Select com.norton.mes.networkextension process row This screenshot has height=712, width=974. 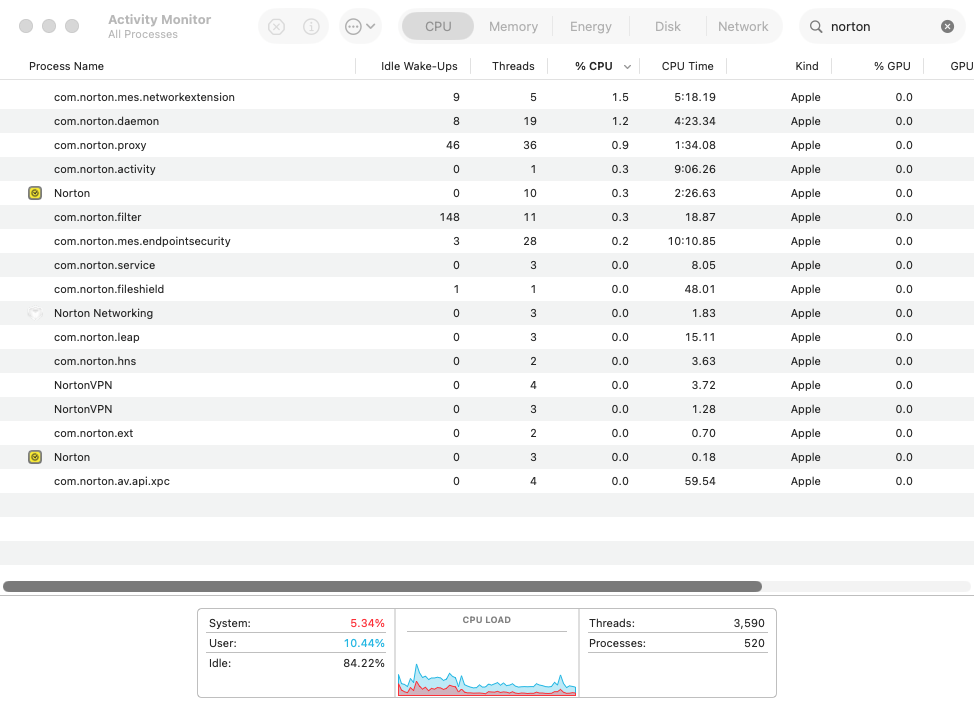point(487,97)
